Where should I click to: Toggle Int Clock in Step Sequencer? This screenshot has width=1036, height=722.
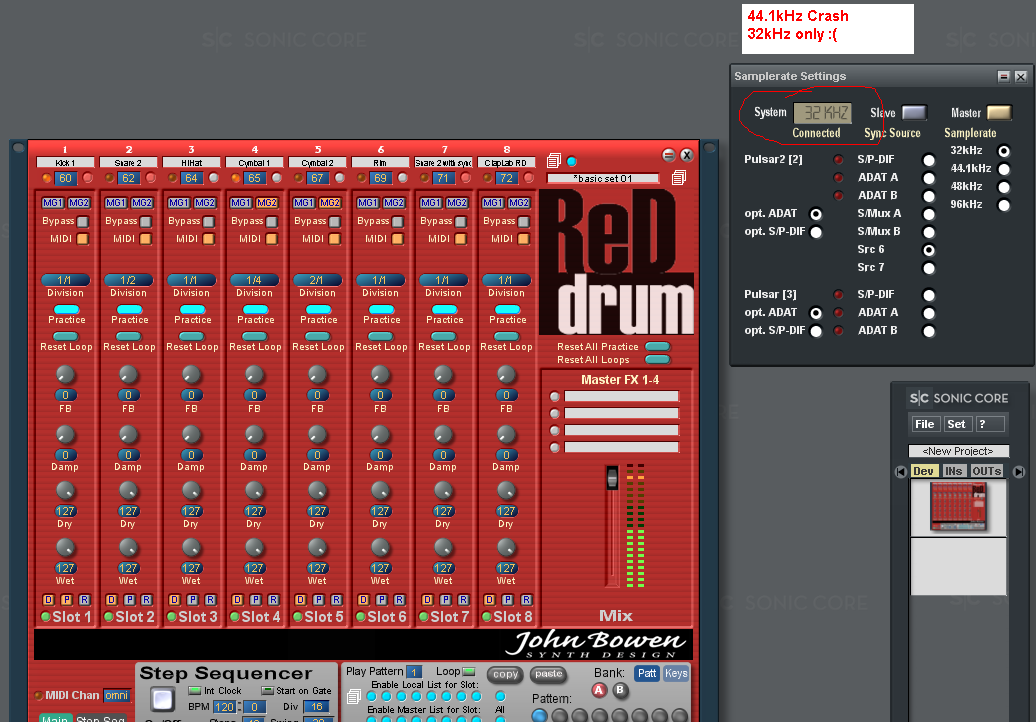[194, 691]
